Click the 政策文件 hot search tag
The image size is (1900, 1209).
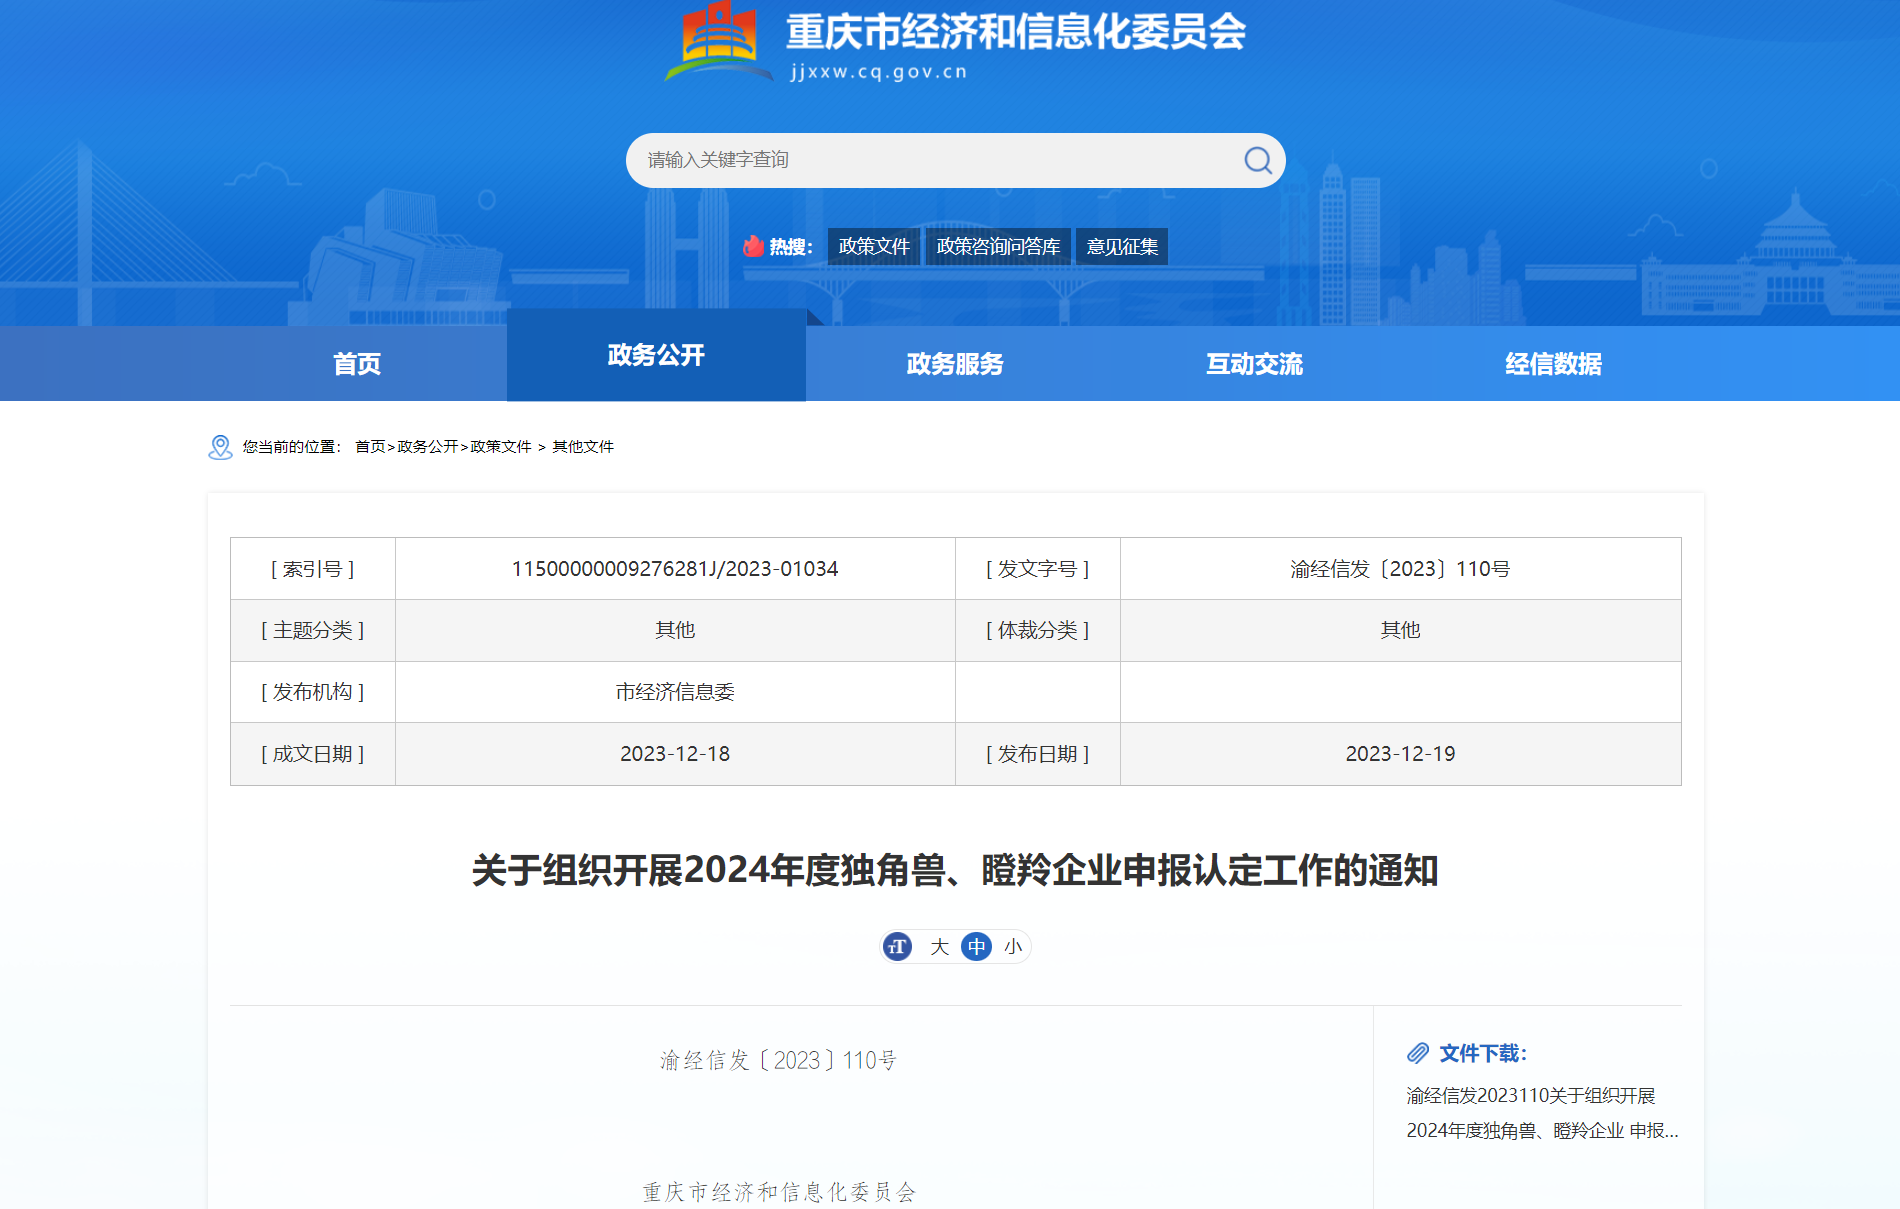pyautogui.click(x=873, y=246)
